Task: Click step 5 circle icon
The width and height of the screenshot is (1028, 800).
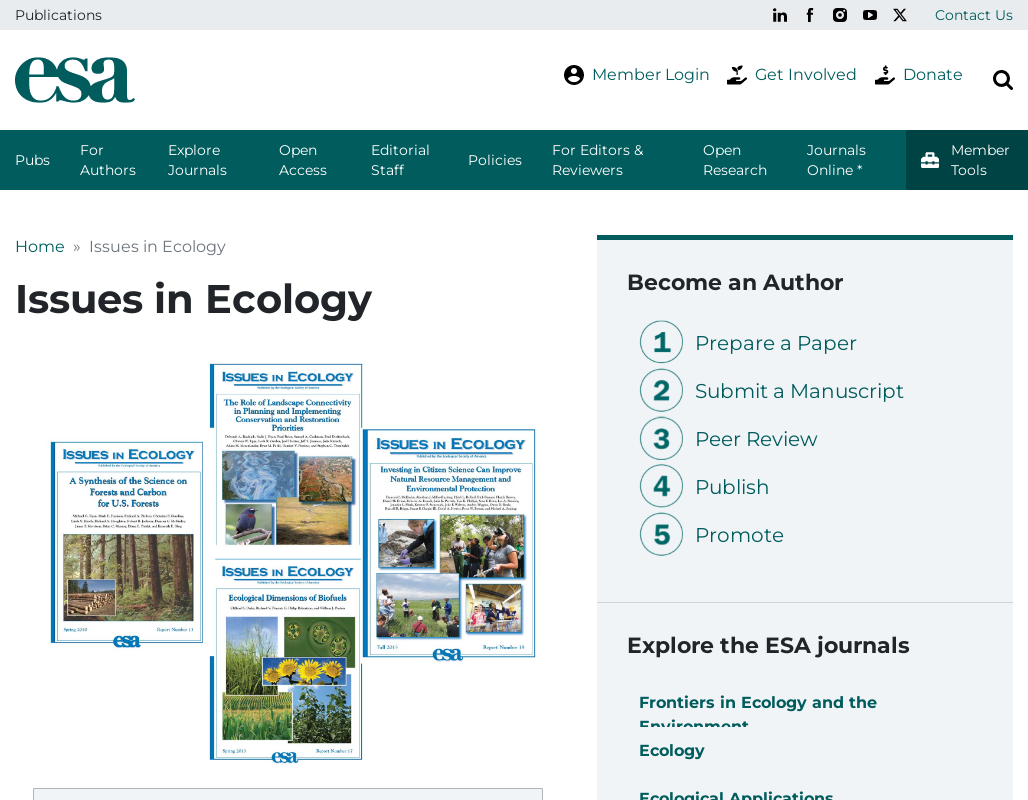Action: 662,534
